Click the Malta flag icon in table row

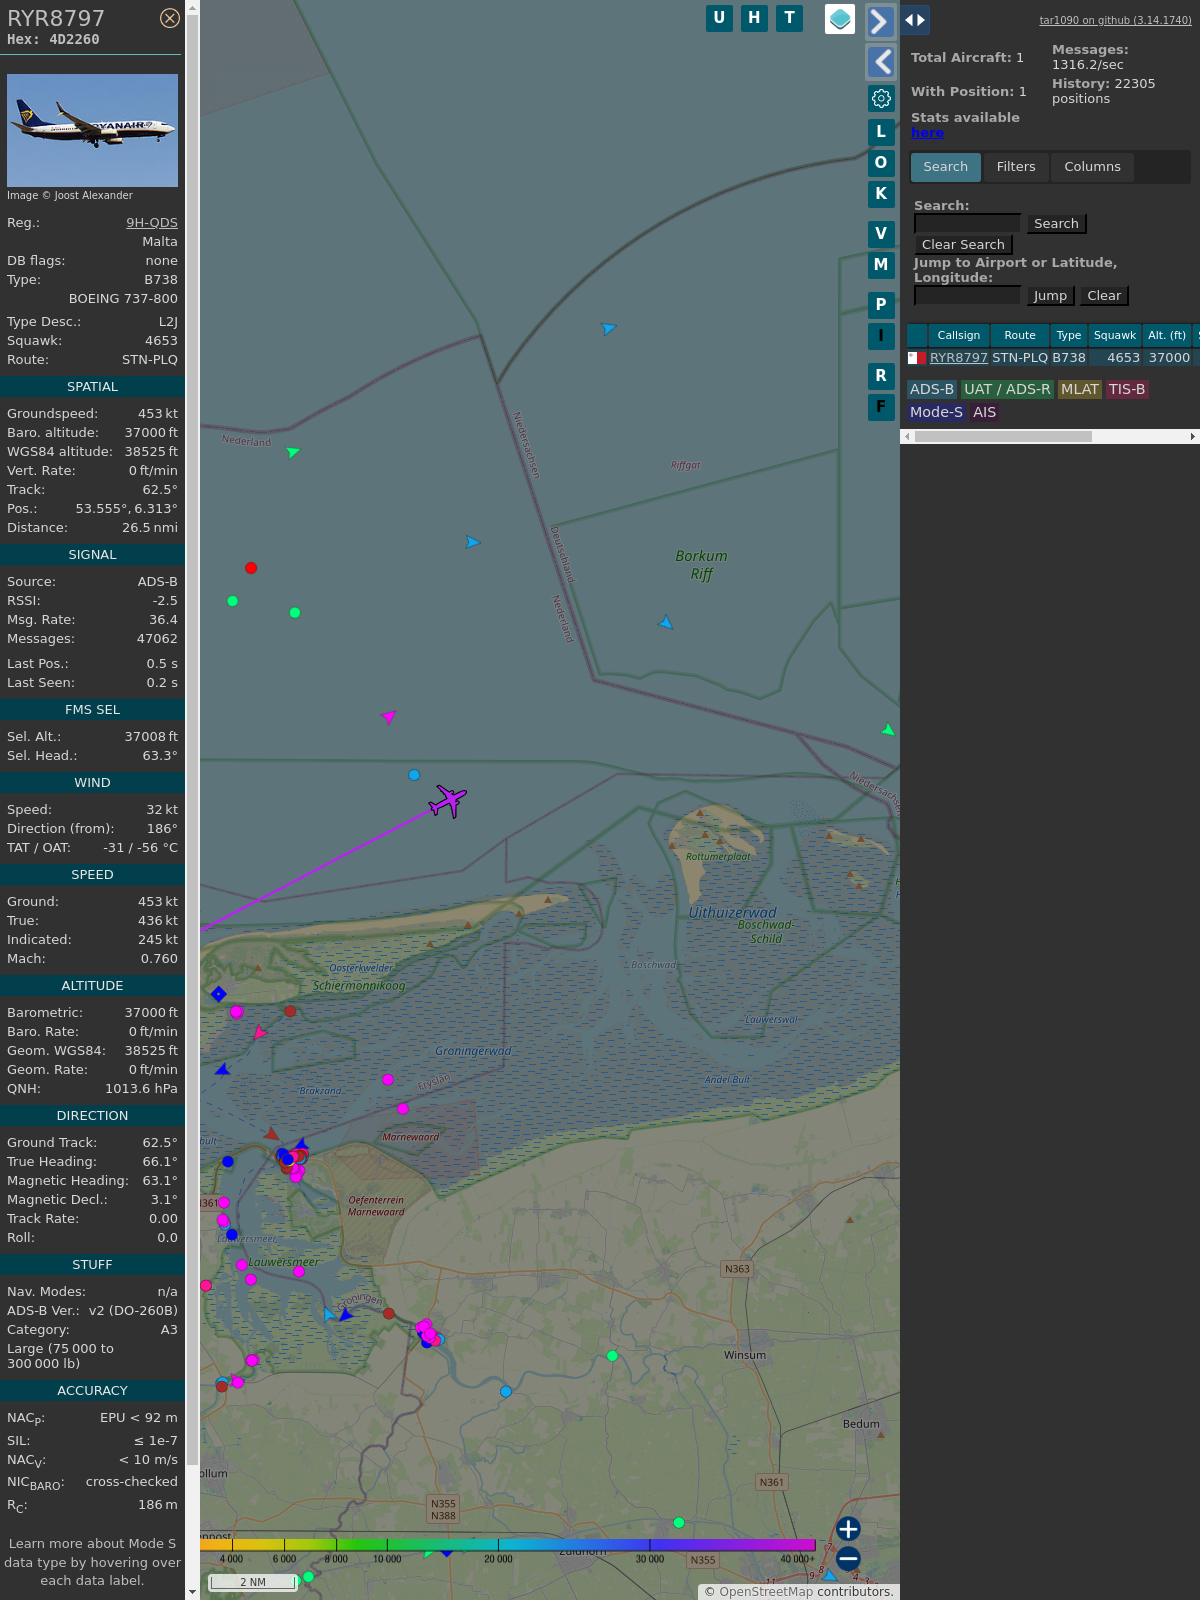[x=917, y=358]
